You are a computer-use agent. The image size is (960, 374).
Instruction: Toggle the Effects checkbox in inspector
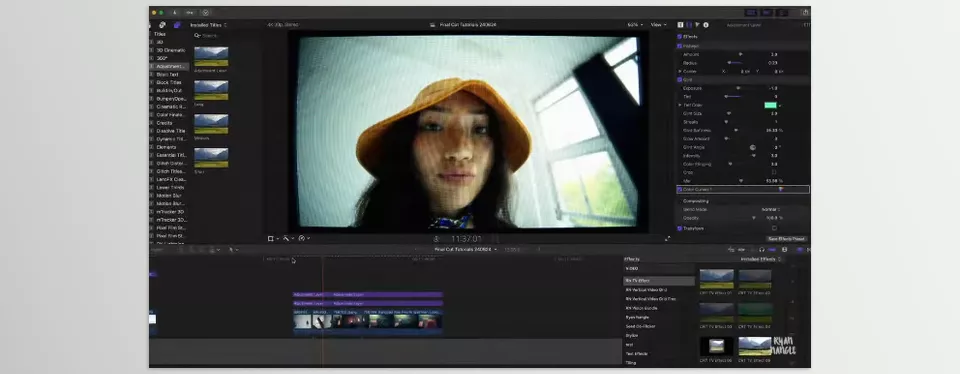pyautogui.click(x=680, y=37)
